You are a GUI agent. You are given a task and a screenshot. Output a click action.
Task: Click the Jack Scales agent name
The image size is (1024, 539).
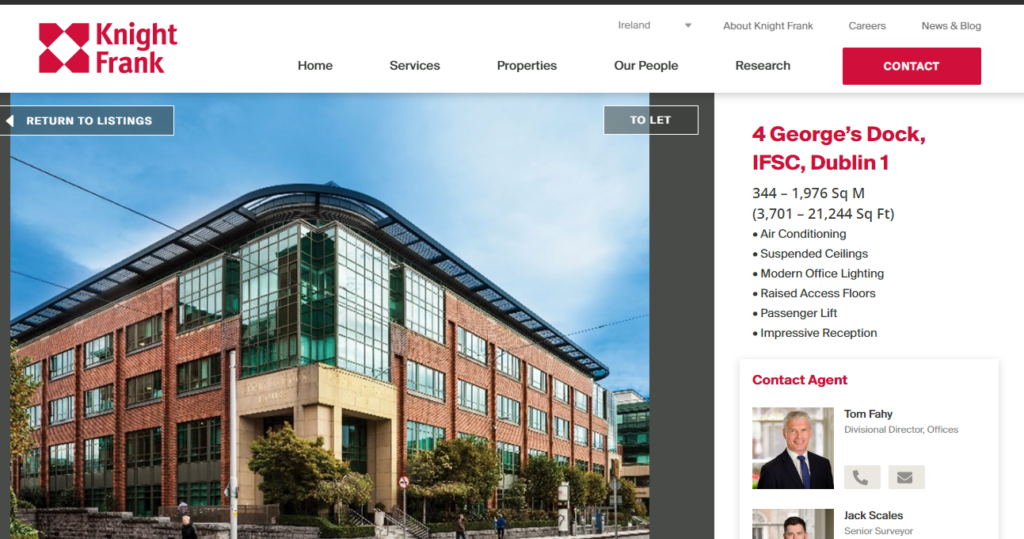(873, 515)
